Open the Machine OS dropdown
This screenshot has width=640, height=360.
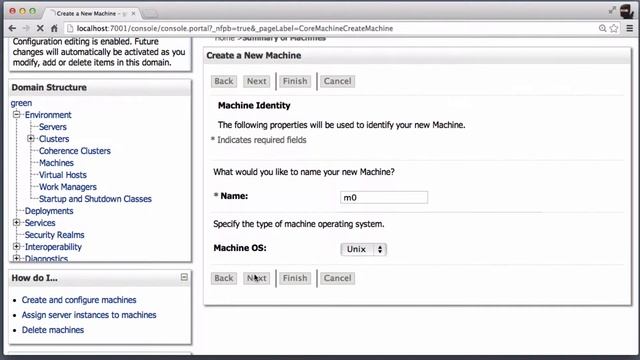(x=363, y=249)
